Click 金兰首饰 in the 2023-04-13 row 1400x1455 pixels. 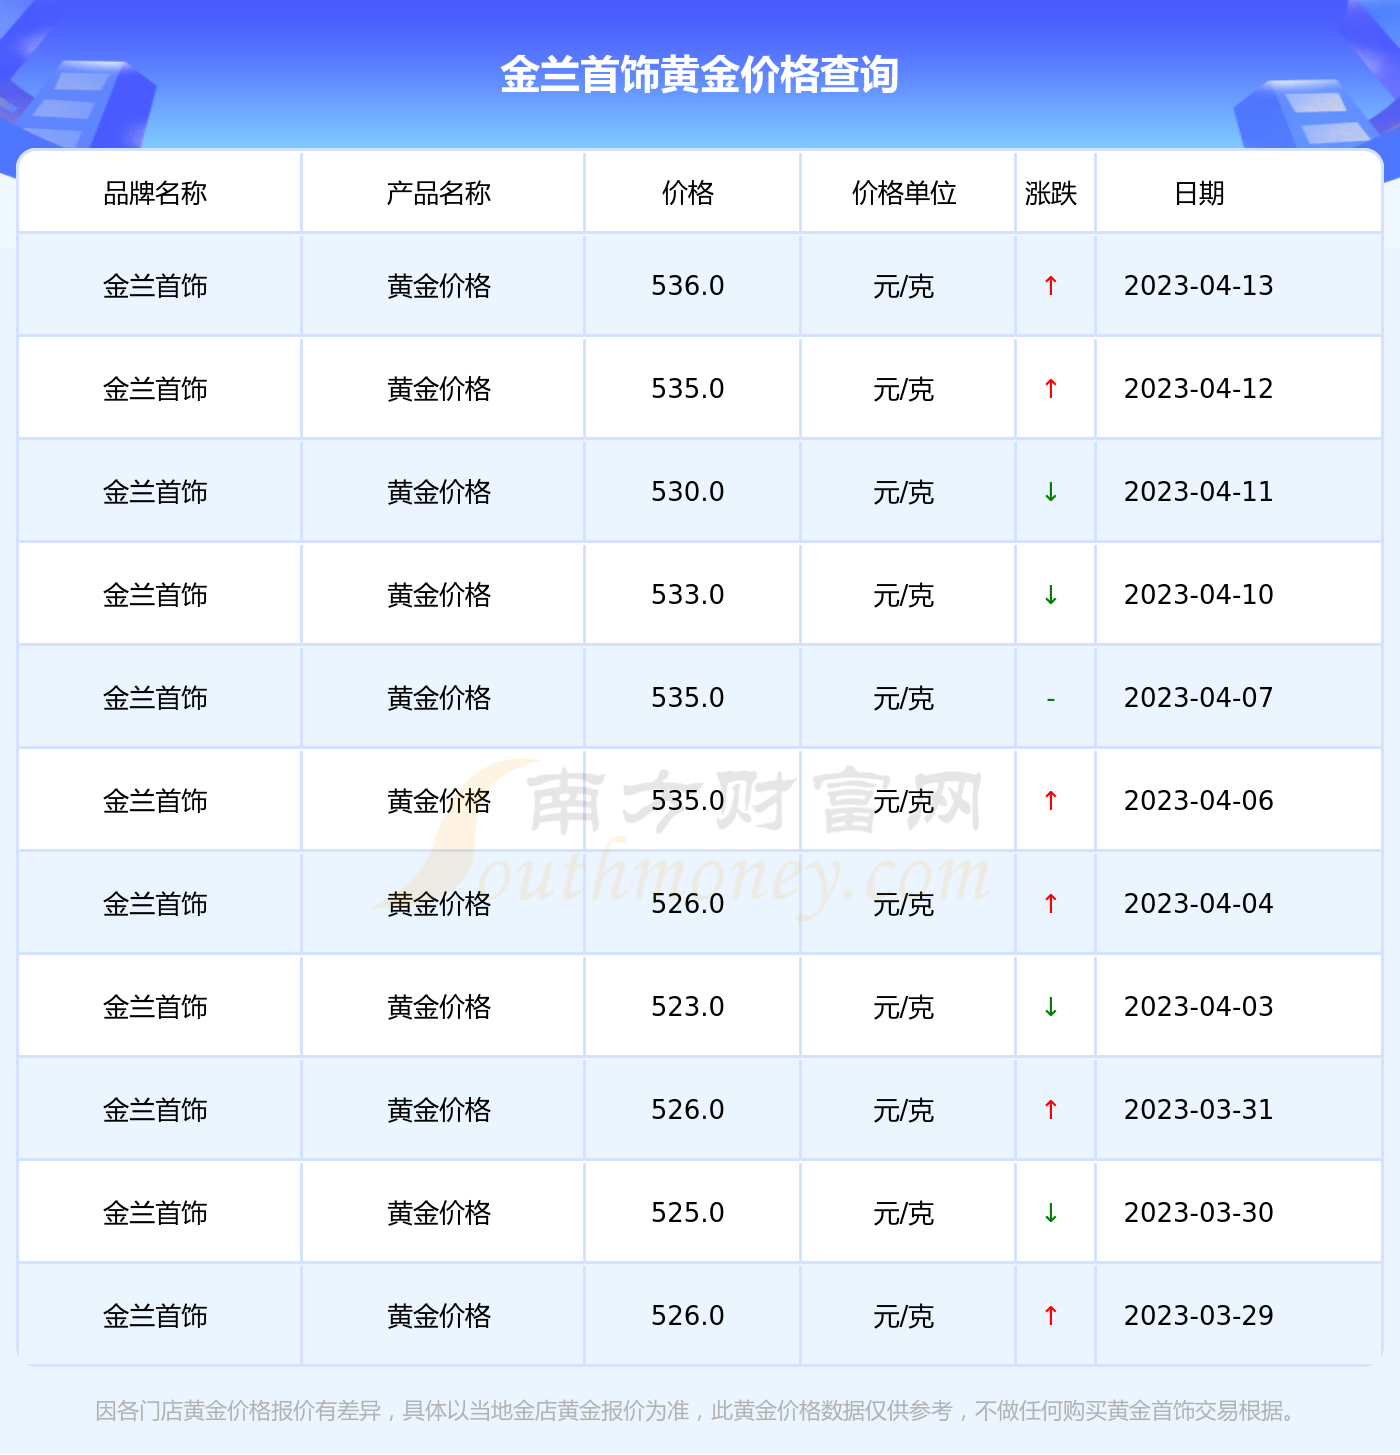click(x=155, y=286)
